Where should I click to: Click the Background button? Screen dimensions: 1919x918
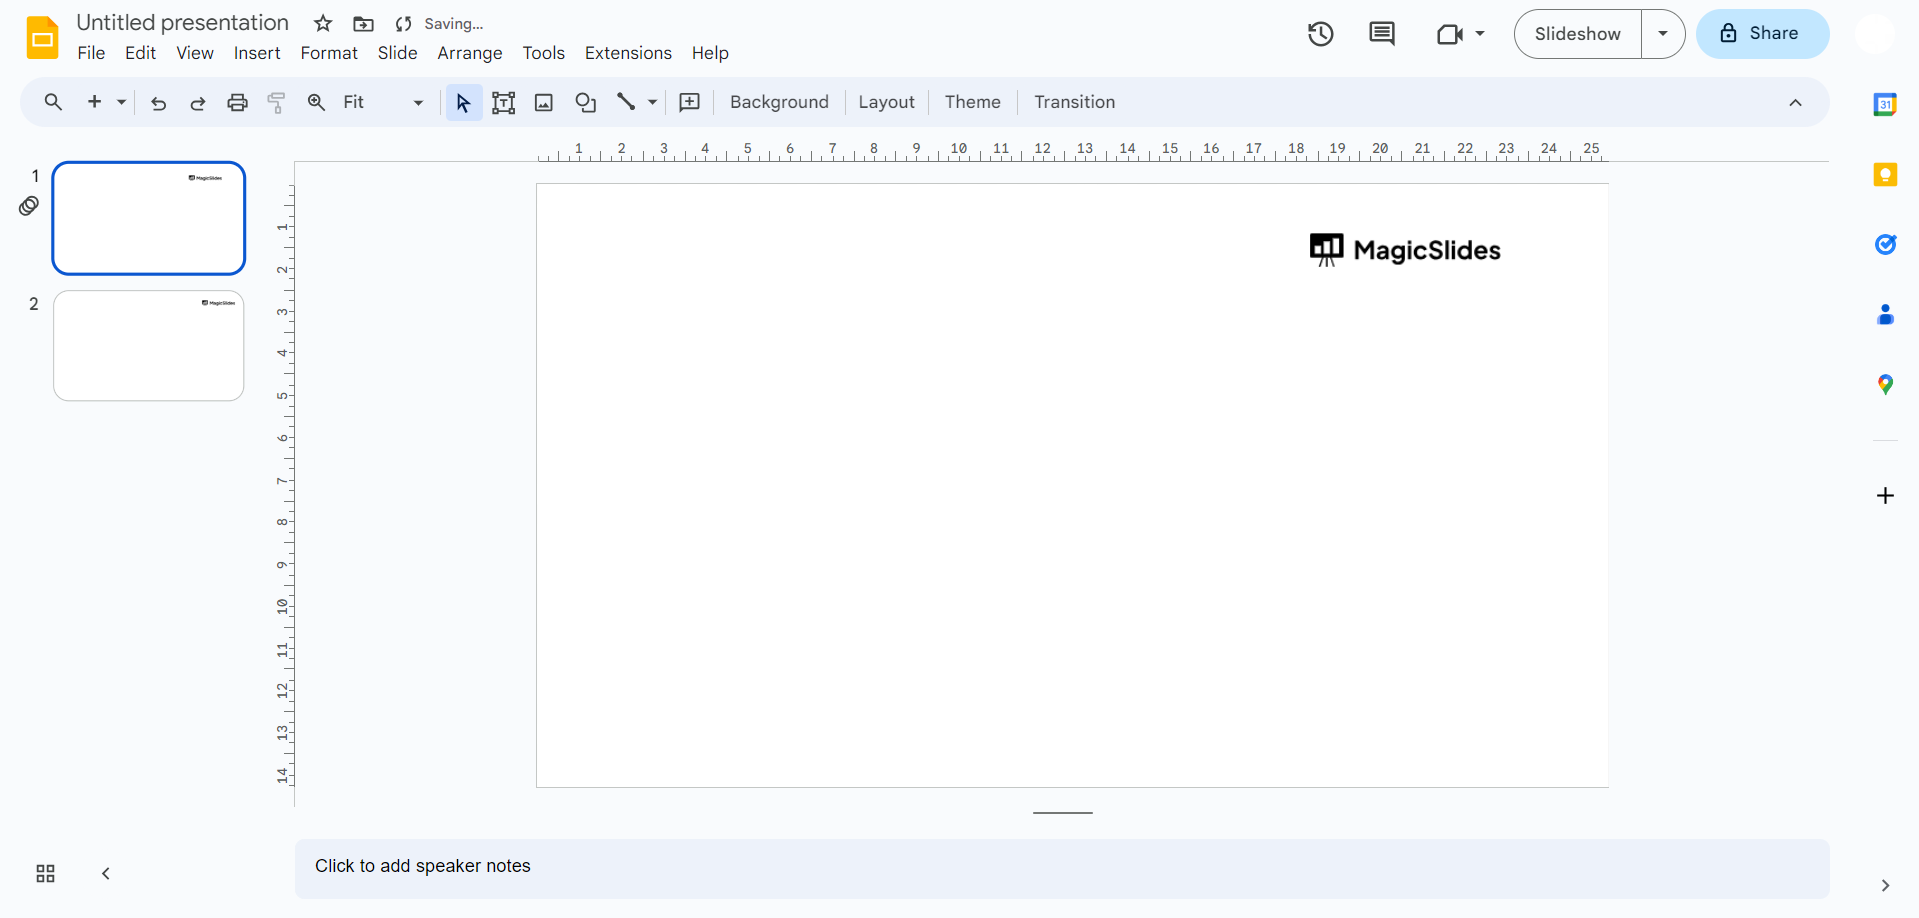point(779,102)
